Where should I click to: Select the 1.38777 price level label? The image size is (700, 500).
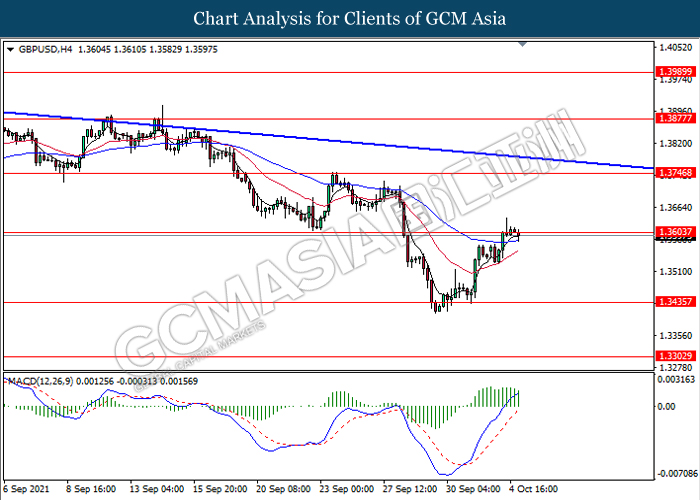click(x=675, y=118)
